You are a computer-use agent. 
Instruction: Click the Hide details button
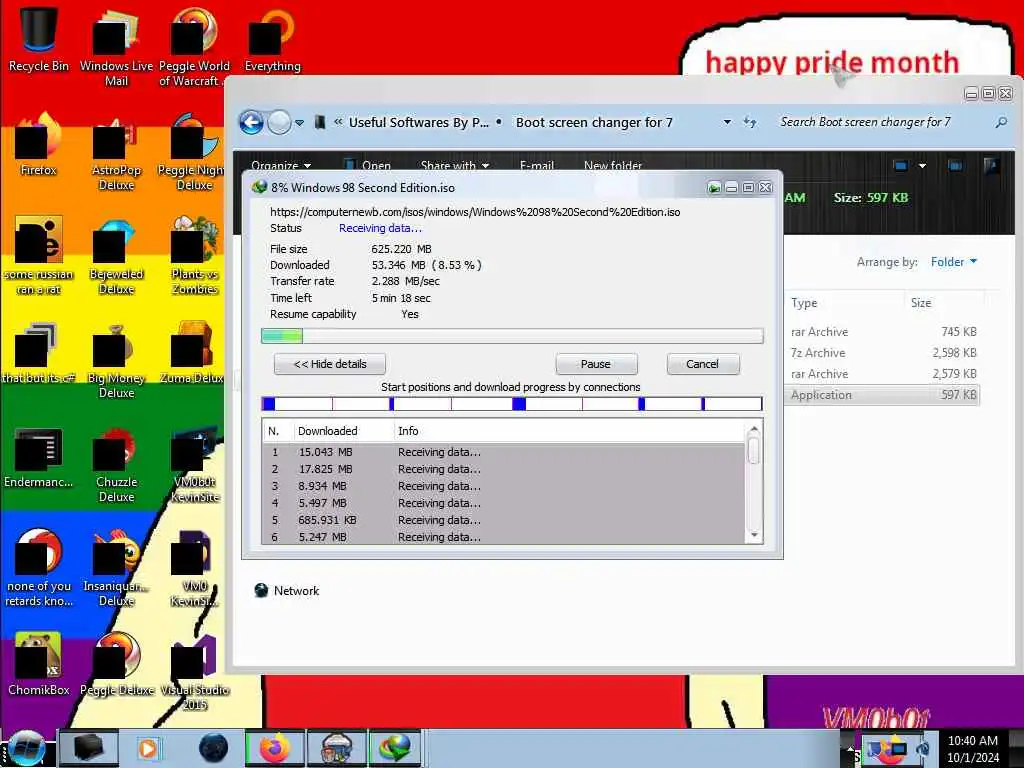(x=330, y=364)
